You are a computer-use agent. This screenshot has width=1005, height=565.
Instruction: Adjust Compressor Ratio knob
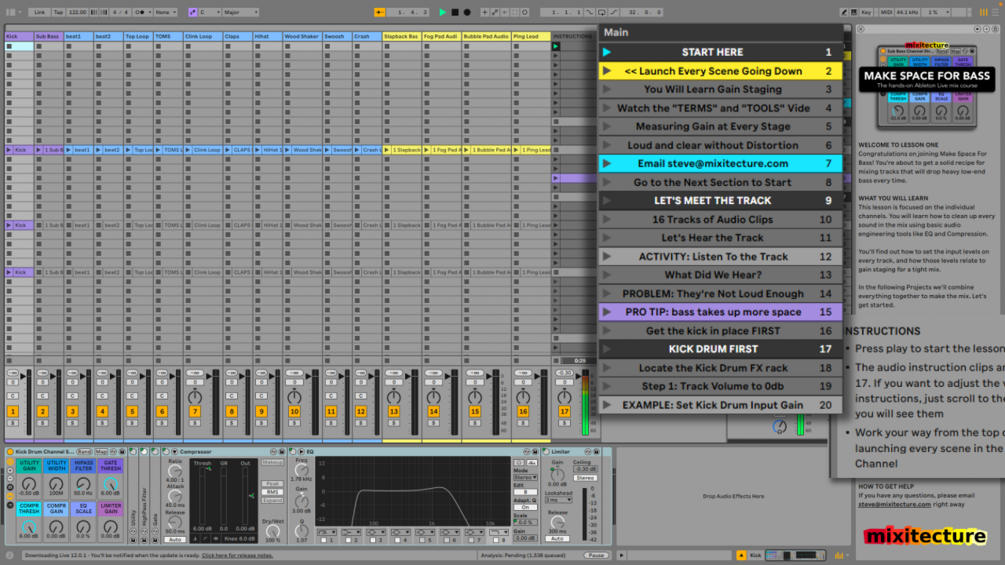coord(174,471)
